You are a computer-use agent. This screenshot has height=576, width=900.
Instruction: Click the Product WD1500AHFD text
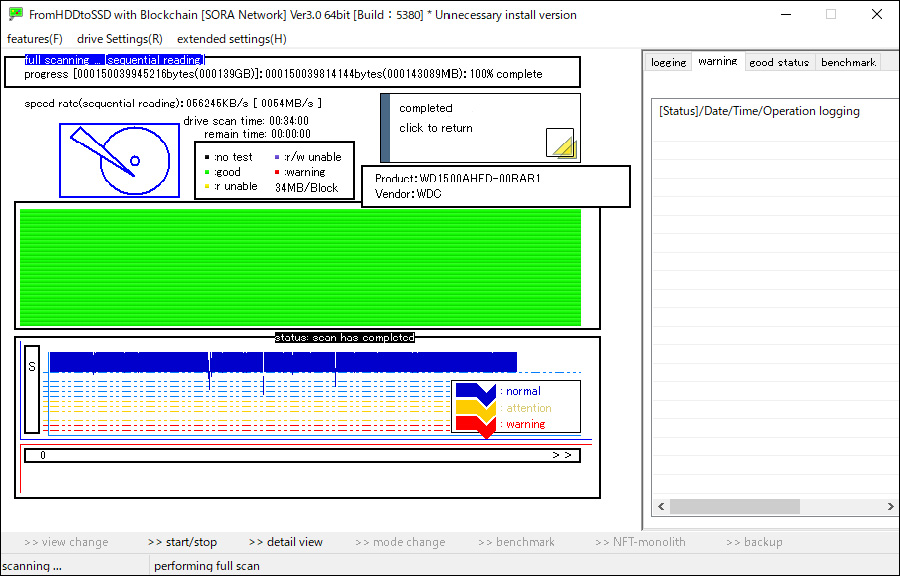click(457, 178)
